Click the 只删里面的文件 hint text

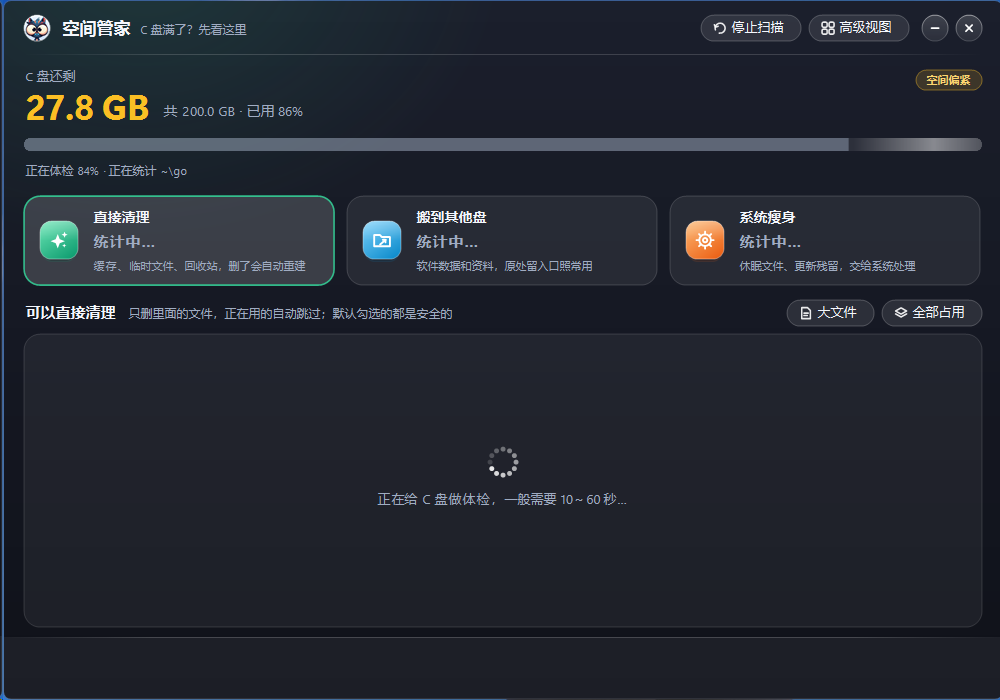tap(290, 314)
